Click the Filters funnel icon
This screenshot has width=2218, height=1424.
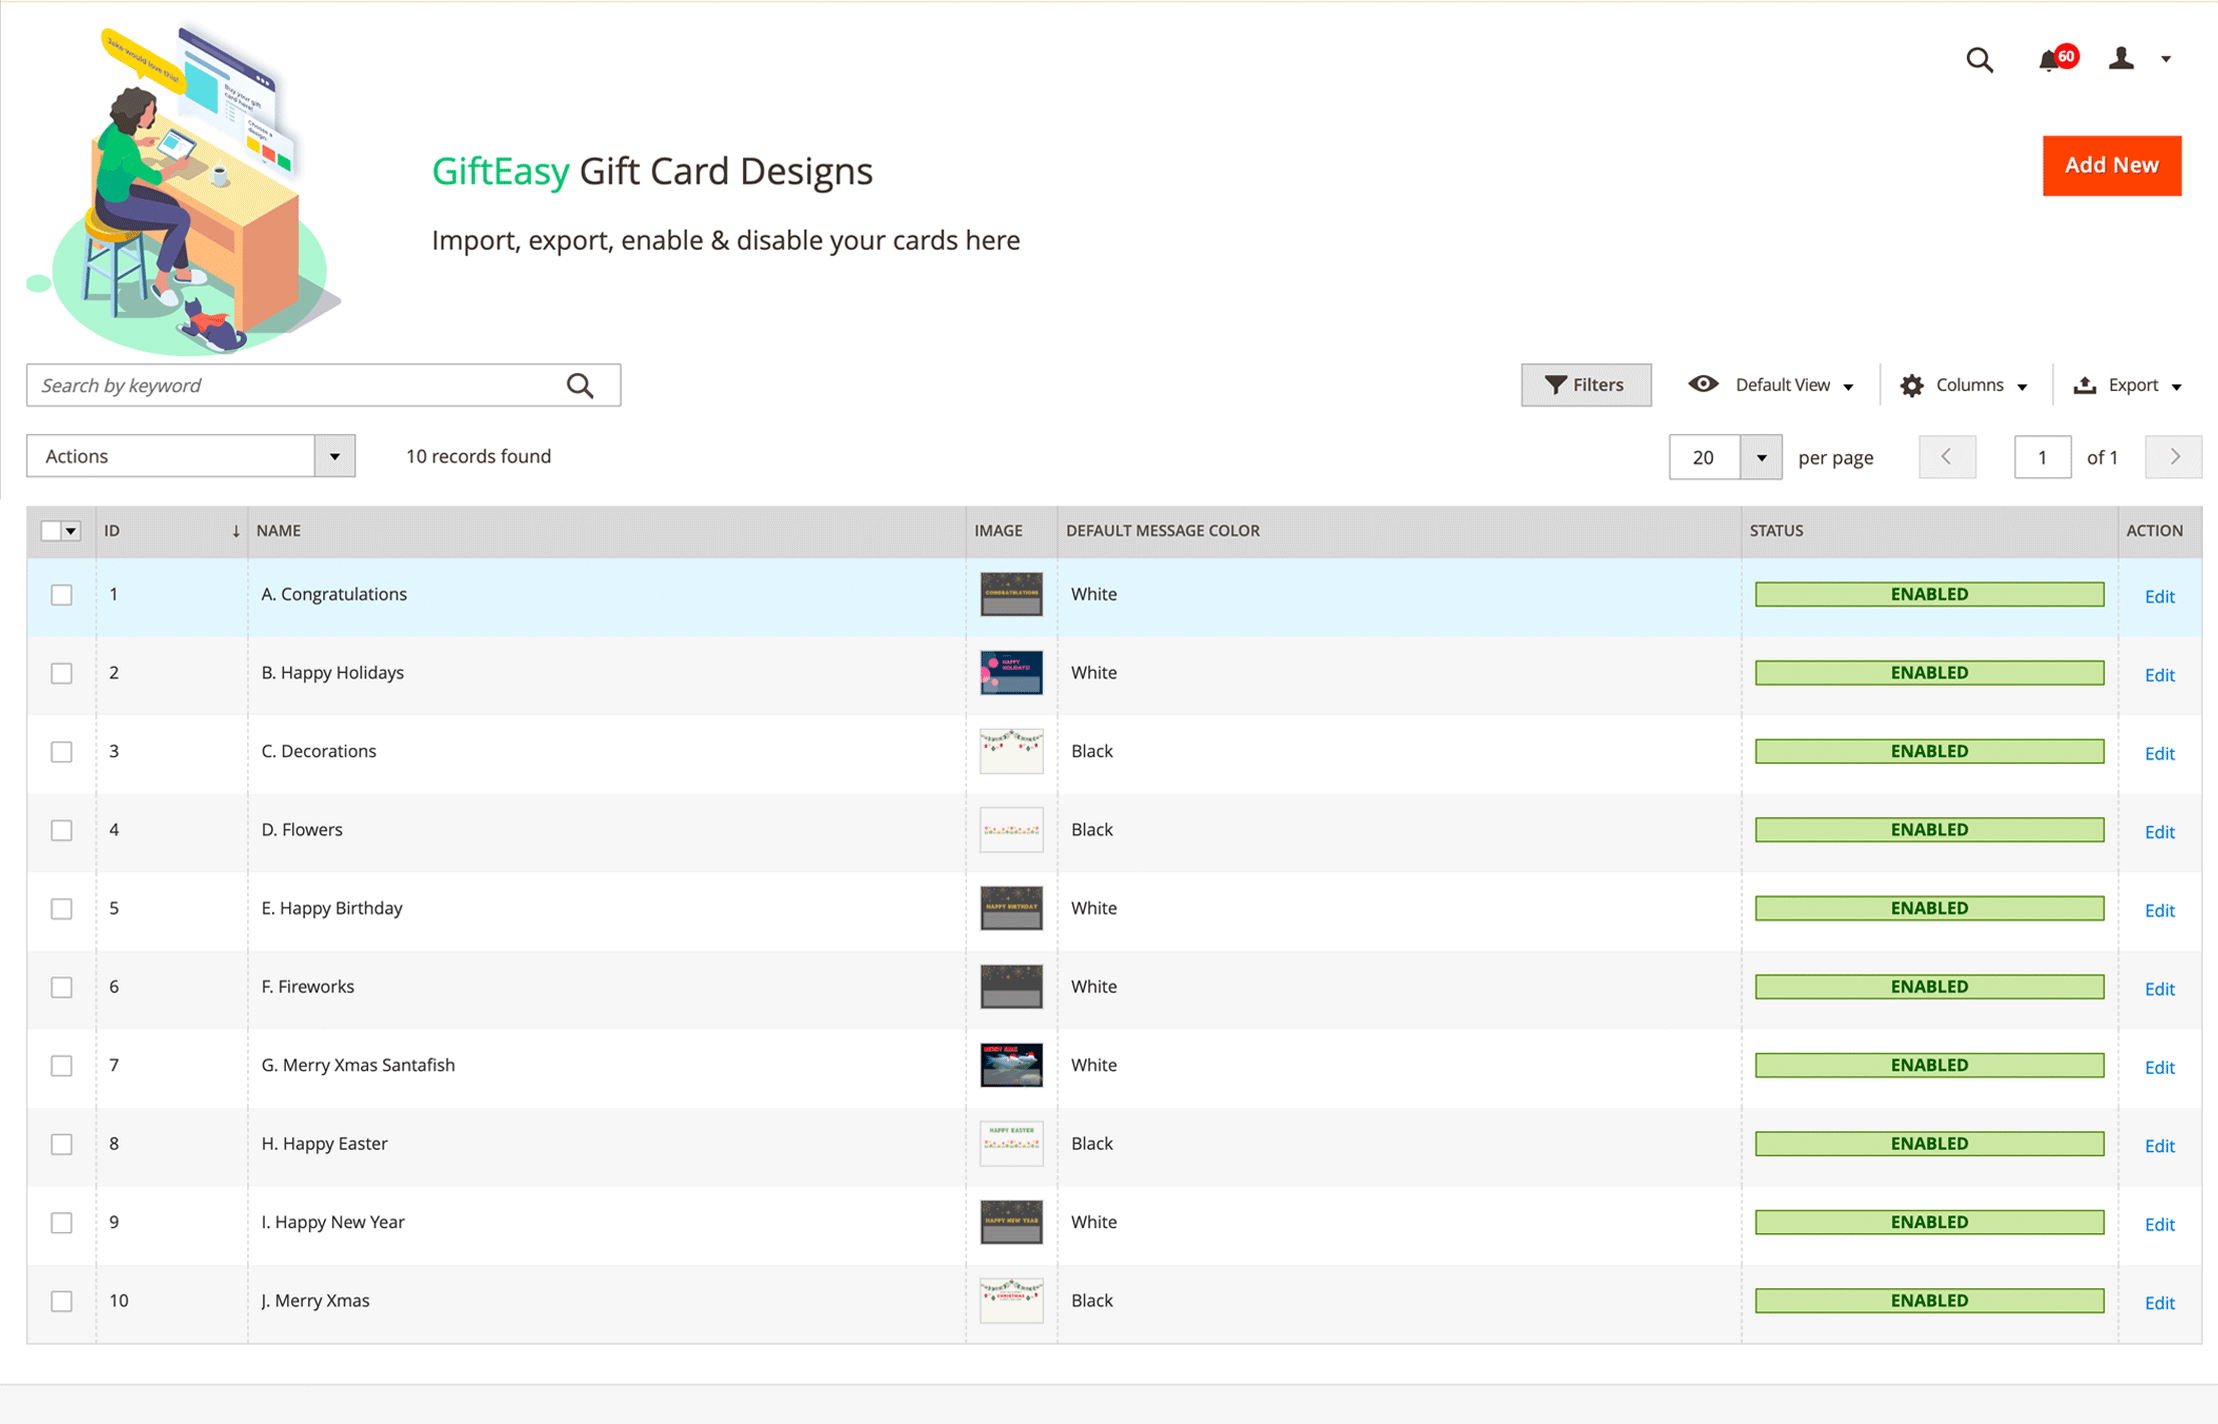coord(1555,384)
